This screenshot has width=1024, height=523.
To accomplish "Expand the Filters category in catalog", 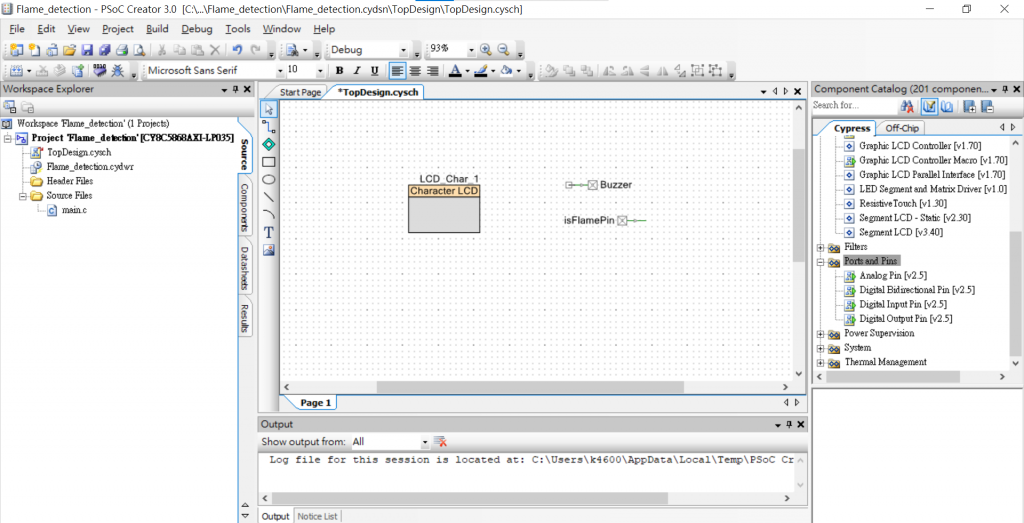I will pos(820,247).
